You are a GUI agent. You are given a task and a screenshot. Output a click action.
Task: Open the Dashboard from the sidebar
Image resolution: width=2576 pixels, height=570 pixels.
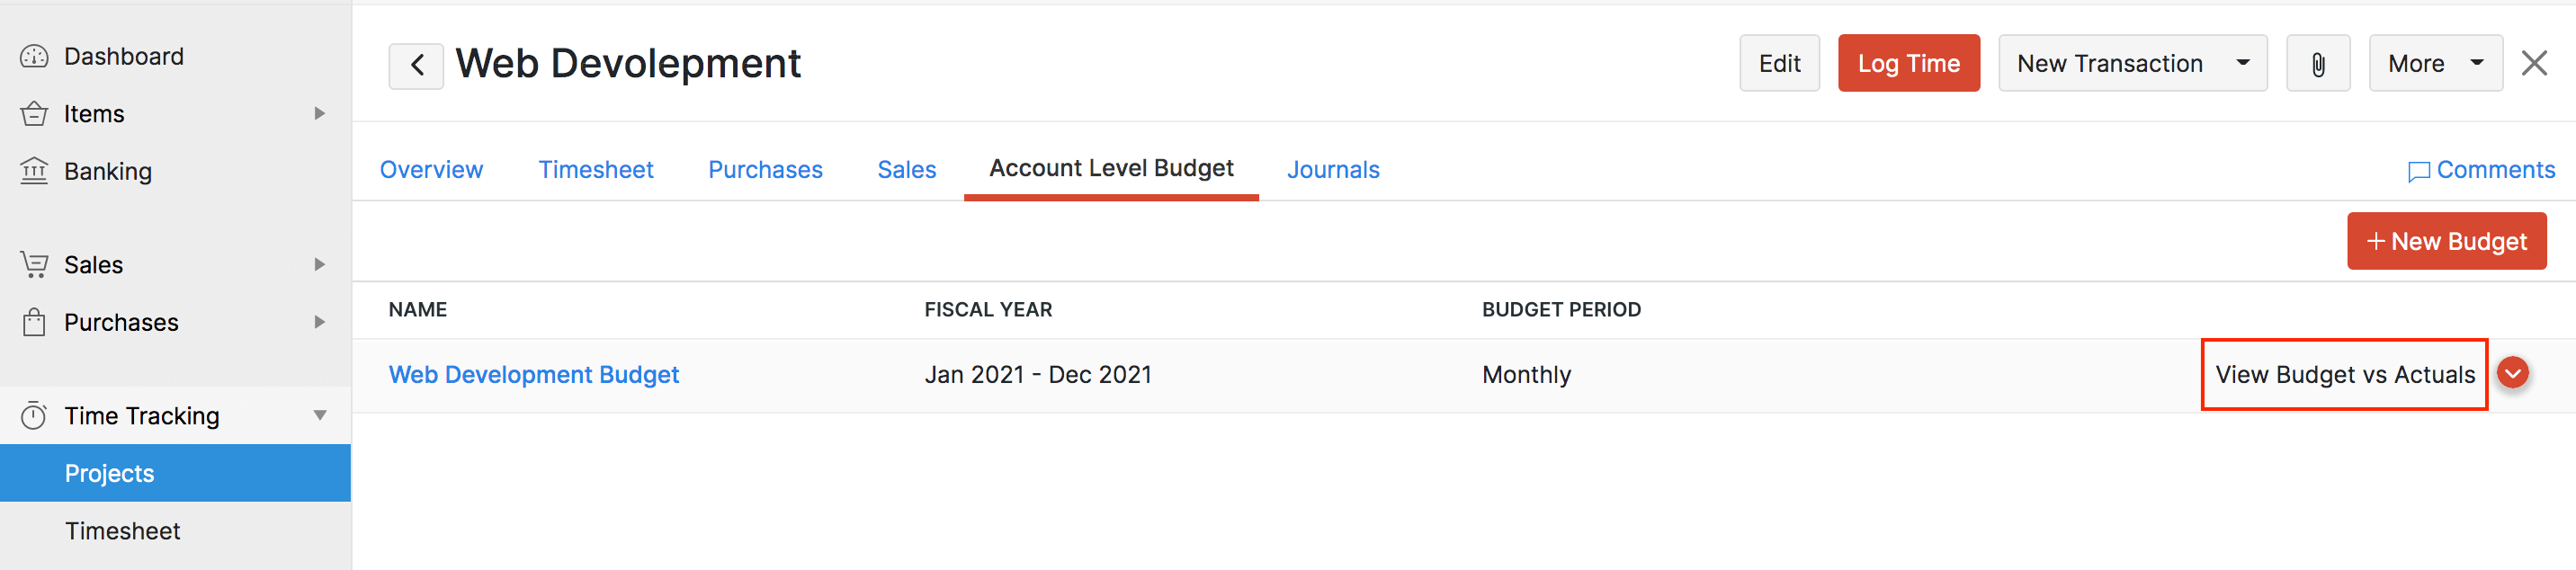coord(35,56)
